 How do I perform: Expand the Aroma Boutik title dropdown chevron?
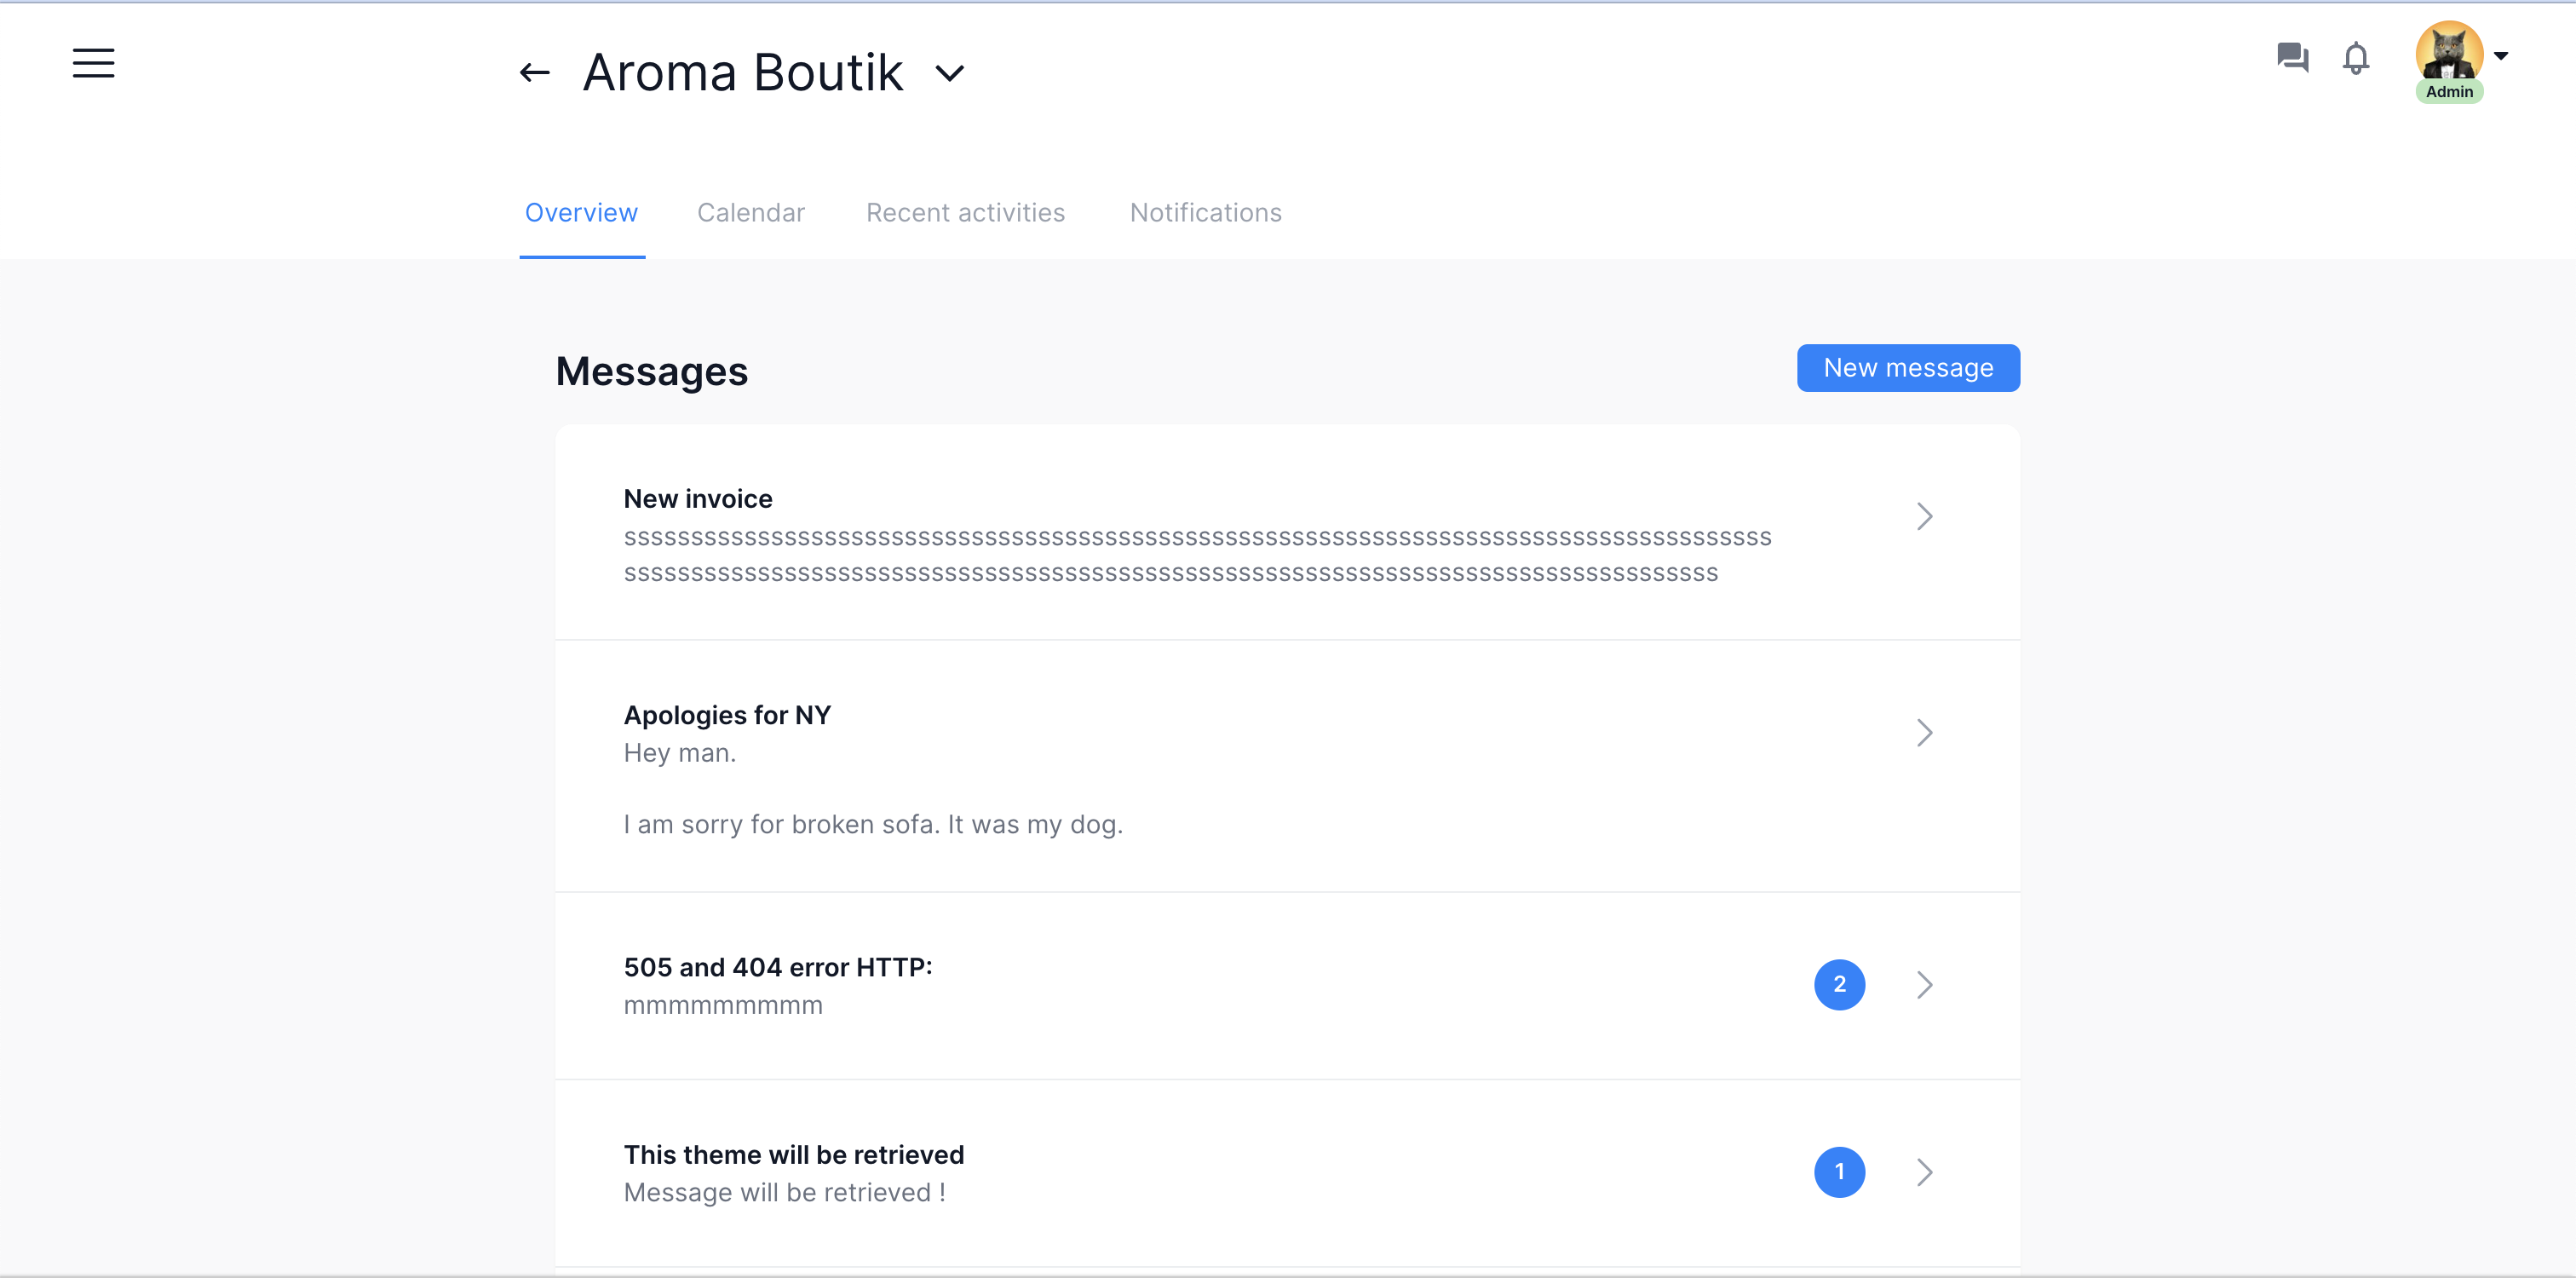click(949, 73)
